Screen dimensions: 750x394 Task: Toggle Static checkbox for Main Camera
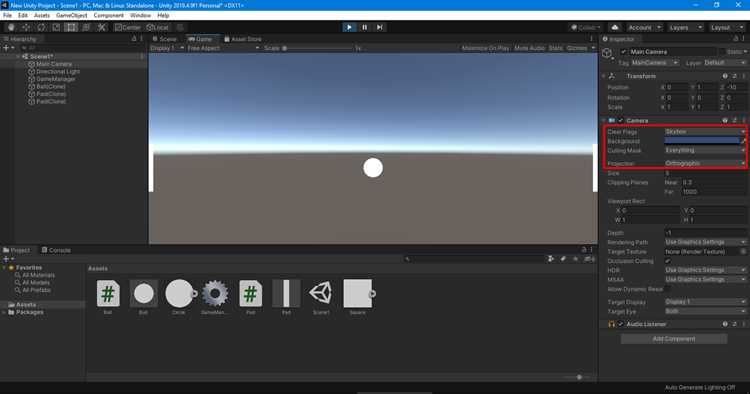click(x=722, y=52)
